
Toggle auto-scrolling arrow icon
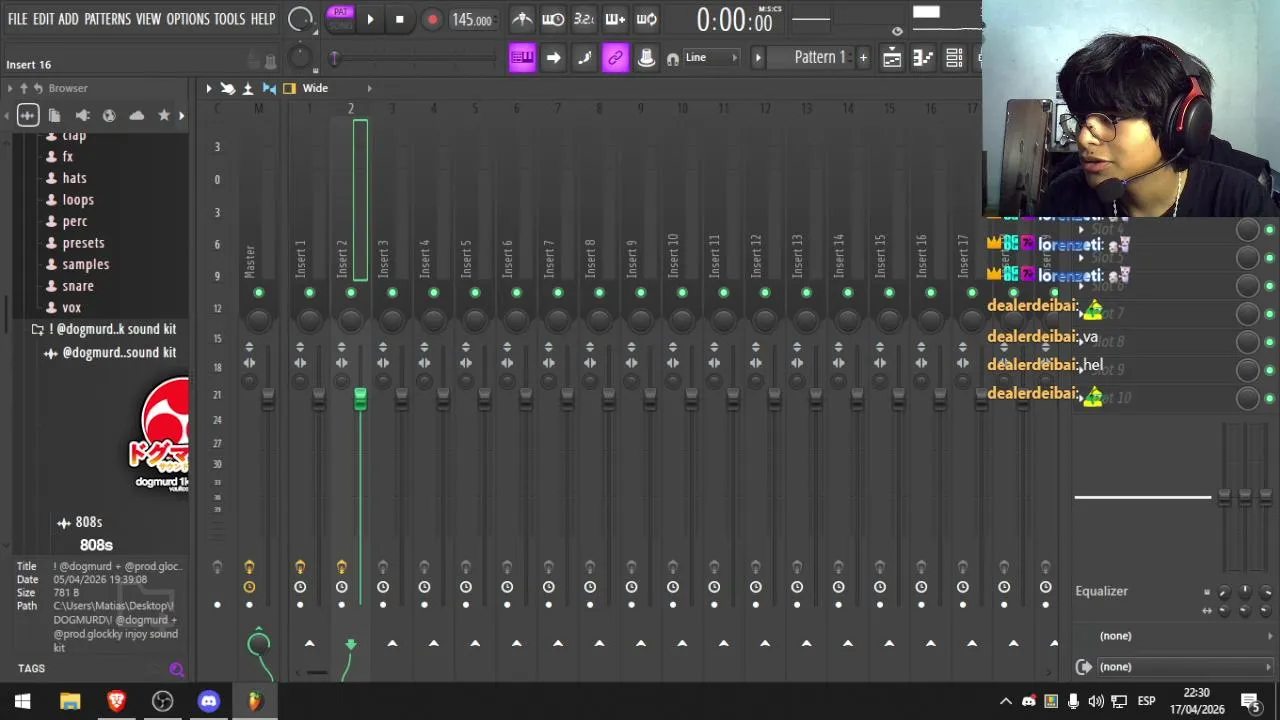coord(553,58)
